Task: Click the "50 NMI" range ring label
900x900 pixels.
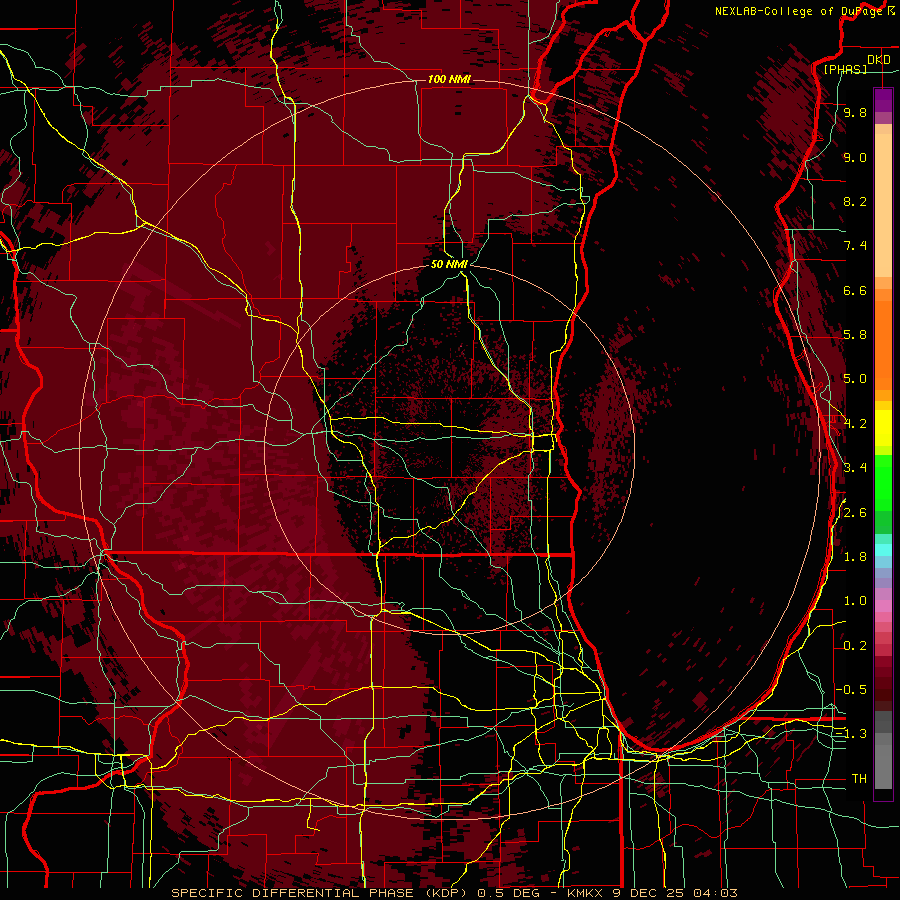Action: click(x=449, y=264)
